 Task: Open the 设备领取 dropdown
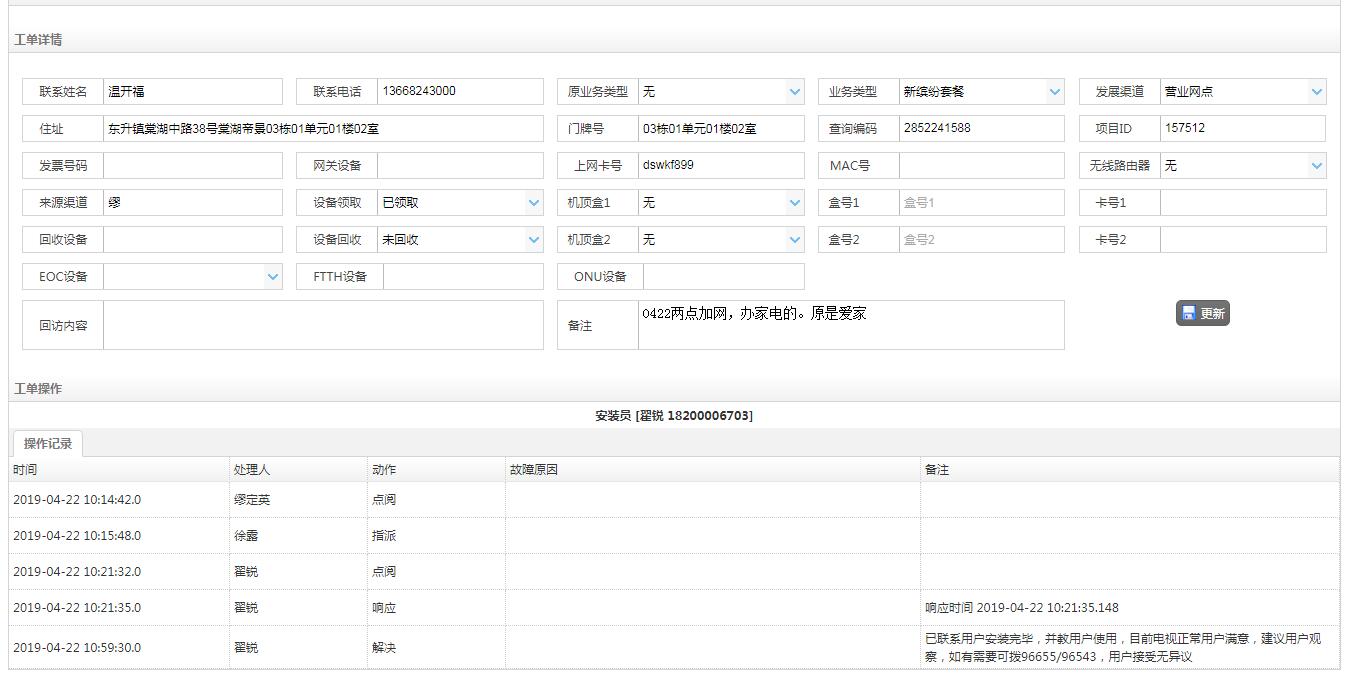[x=460, y=203]
